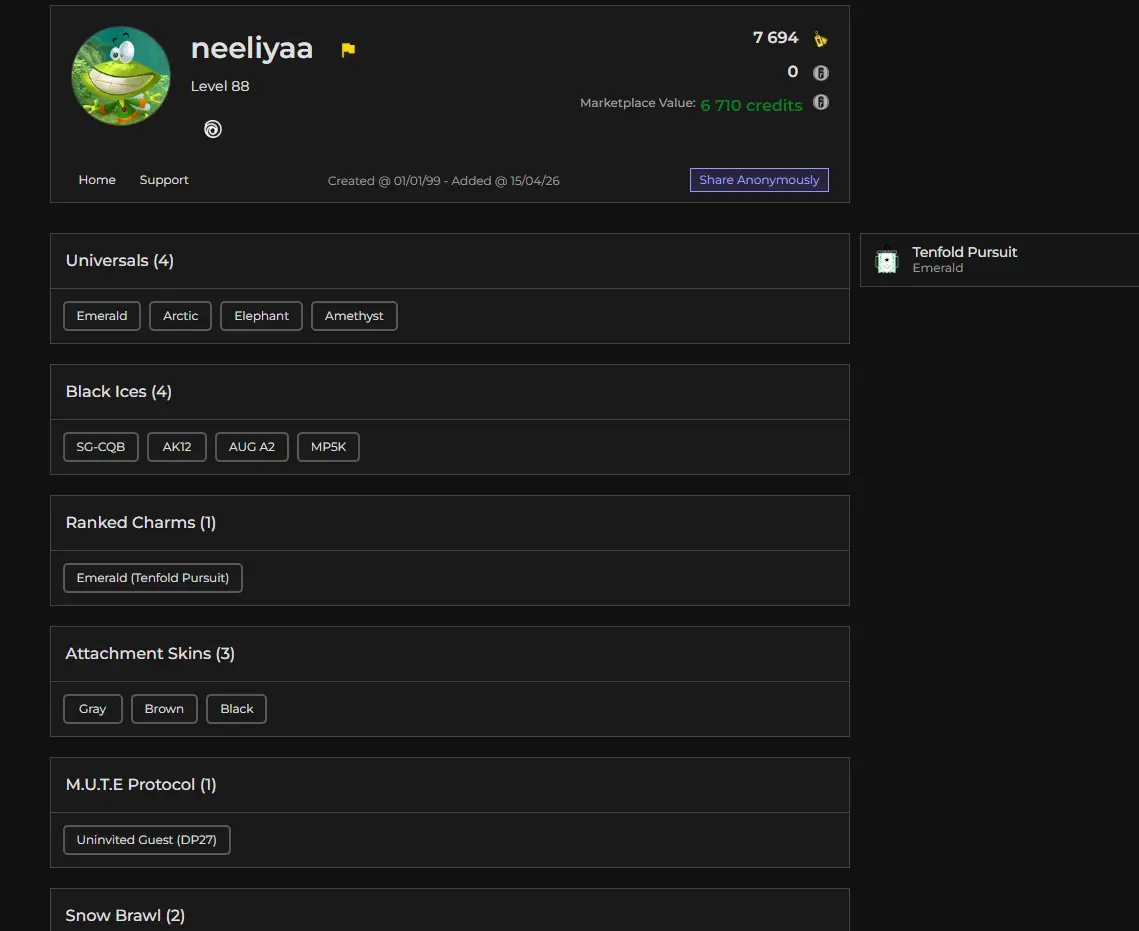Choose the Brown attachment skin tag

pyautogui.click(x=164, y=709)
